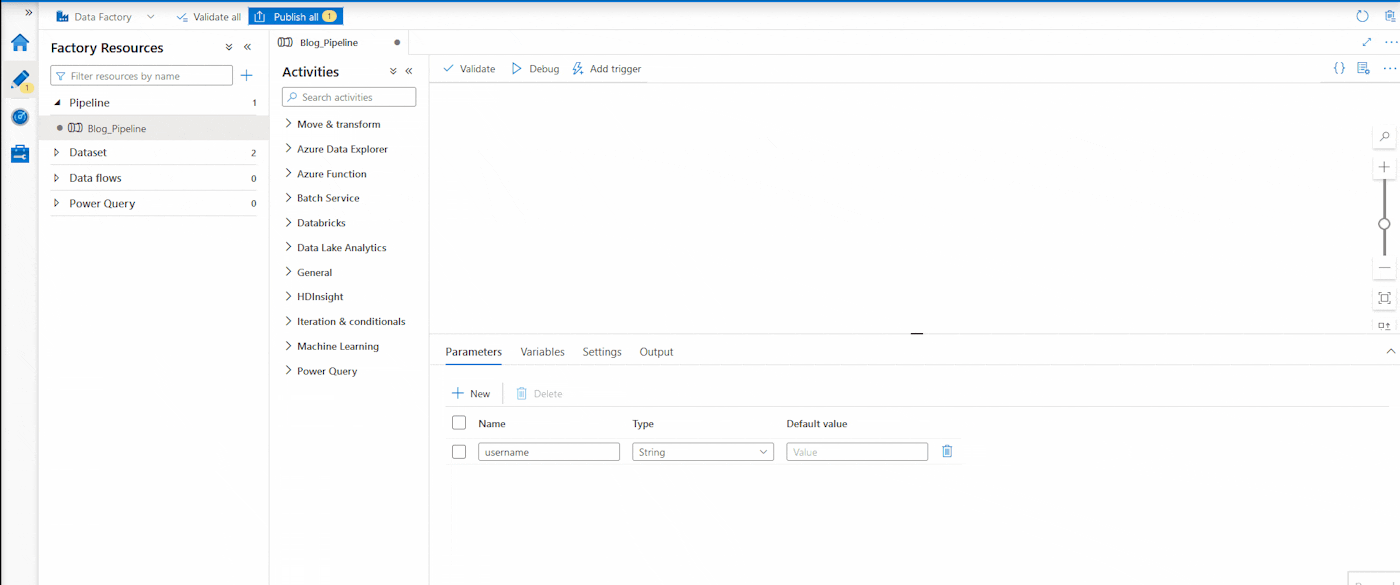Switch to the Settings tab

pyautogui.click(x=602, y=352)
